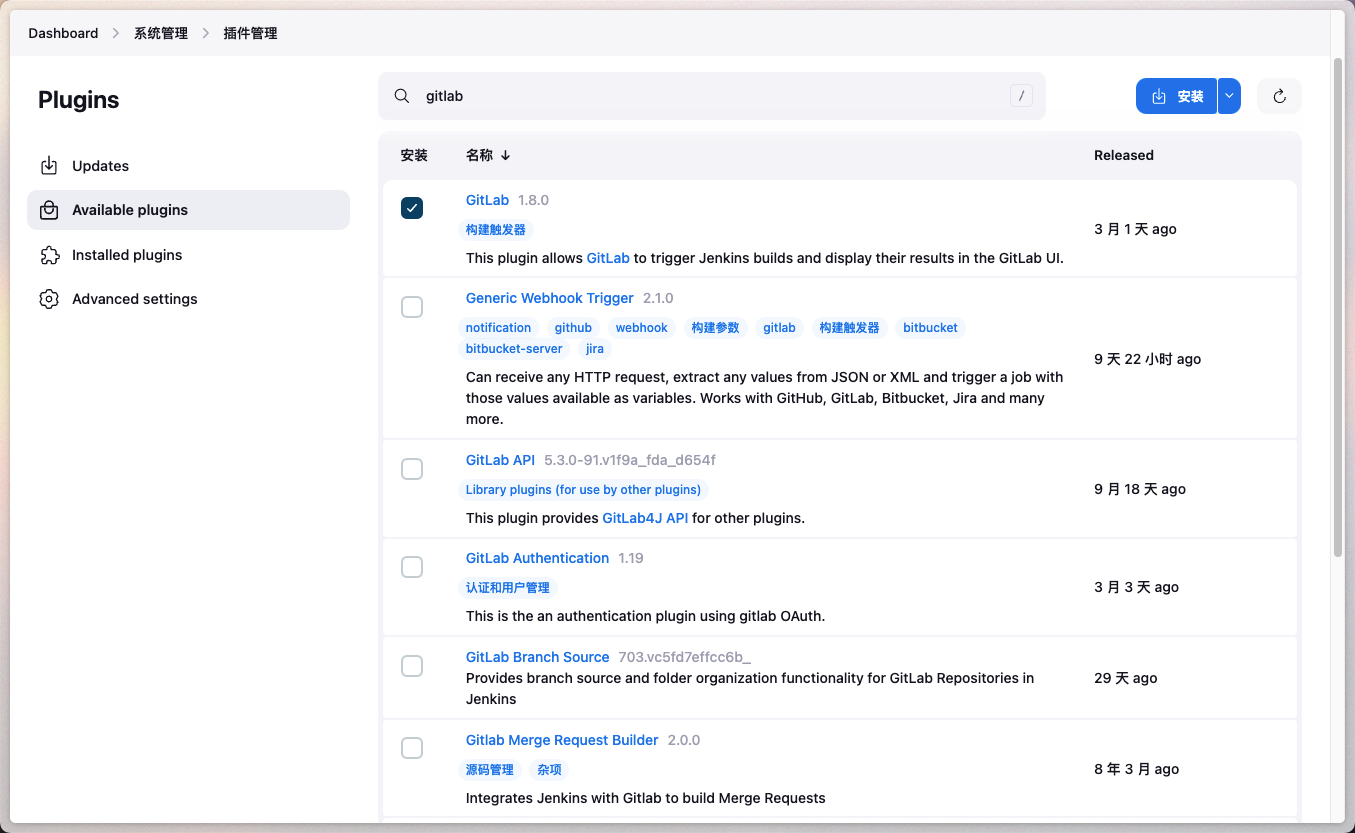The width and height of the screenshot is (1355, 833).
Task: Click the '29 天 ago' release date
Action: point(1126,678)
